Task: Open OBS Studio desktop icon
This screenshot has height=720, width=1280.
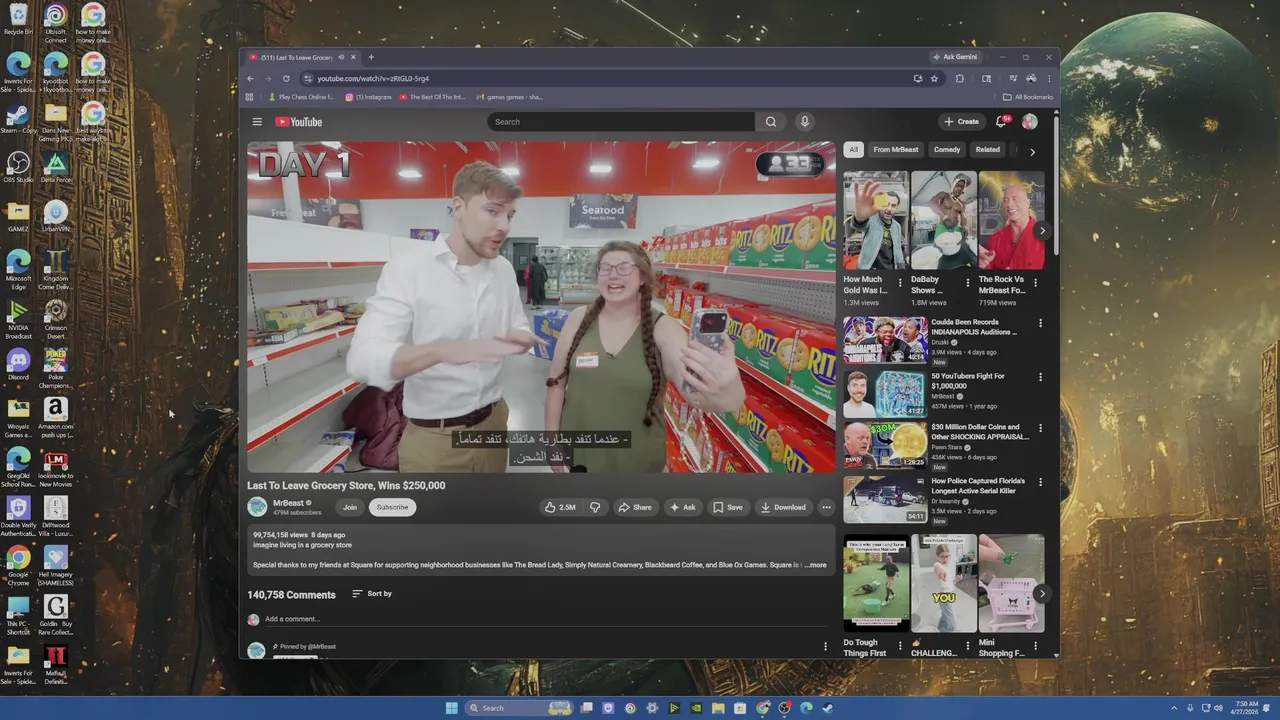Action: (x=18, y=167)
